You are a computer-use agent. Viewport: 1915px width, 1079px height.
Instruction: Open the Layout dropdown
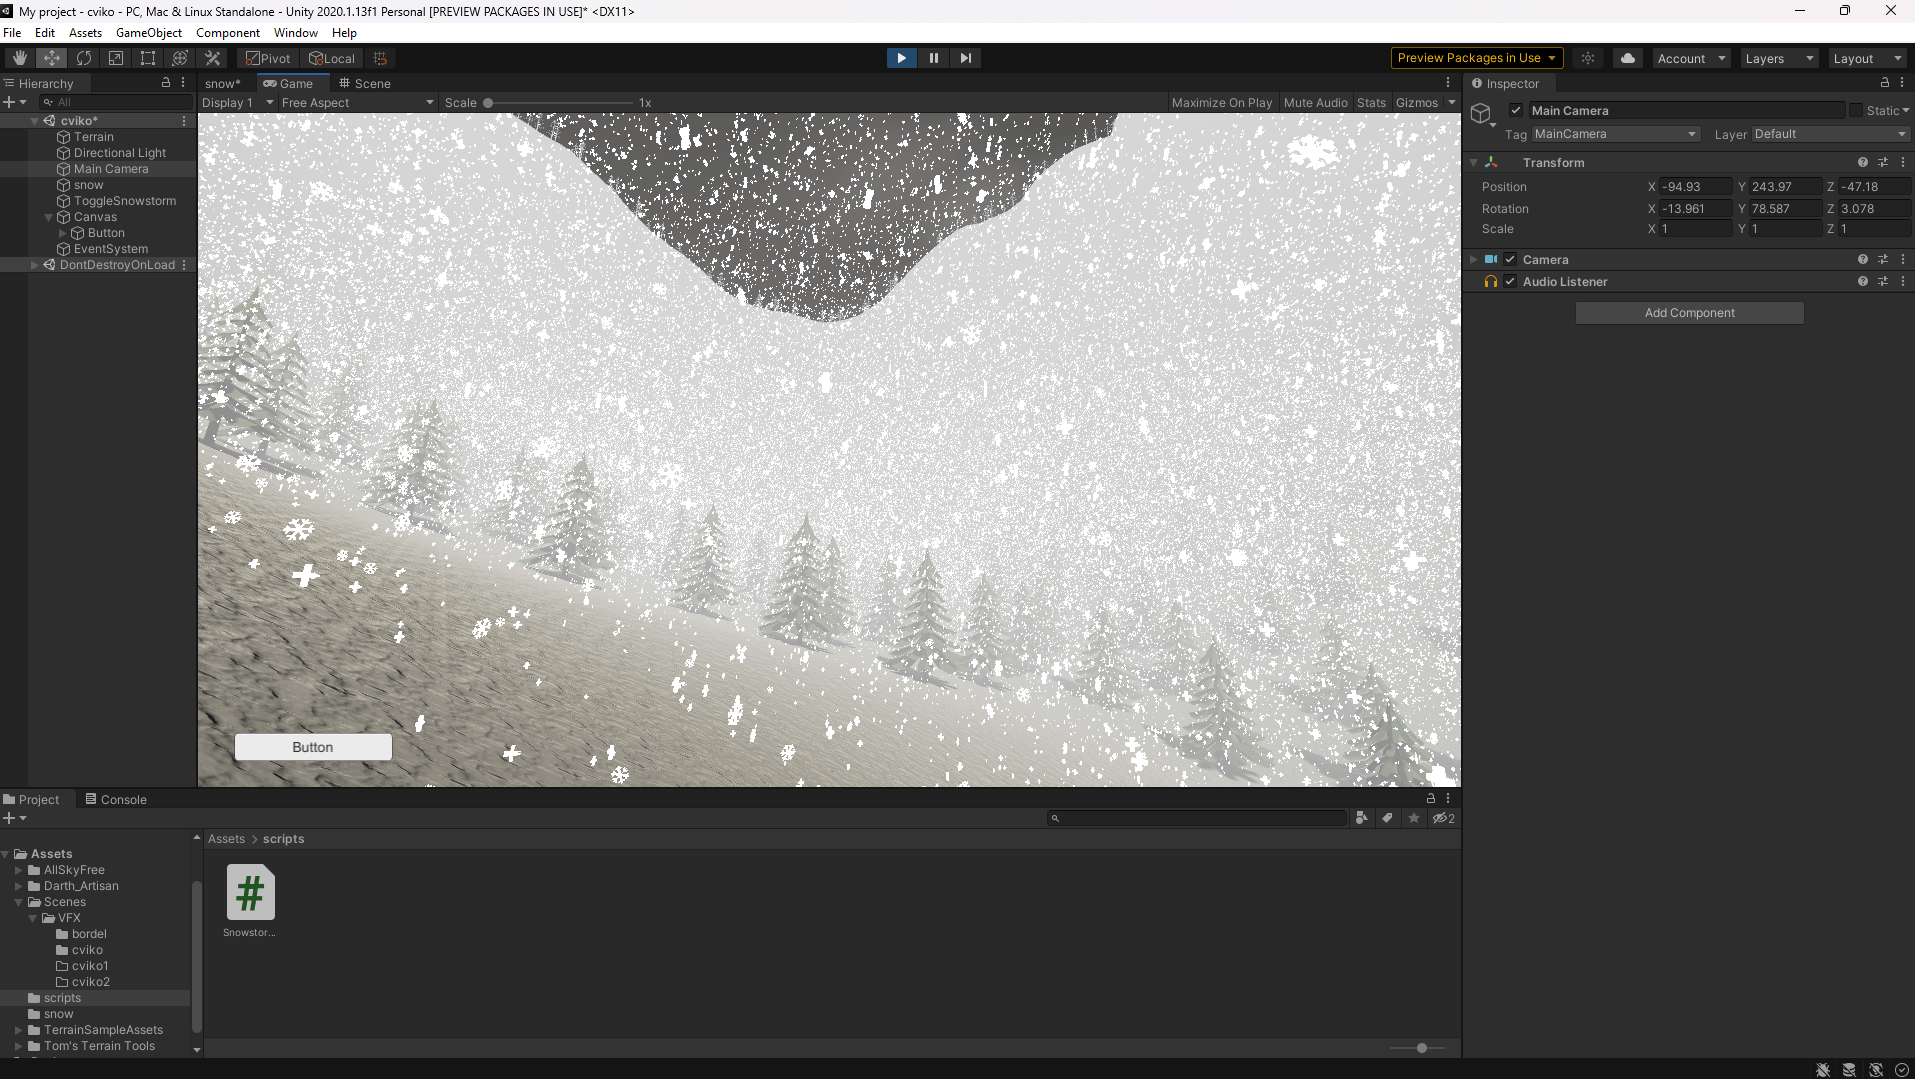[1867, 58]
